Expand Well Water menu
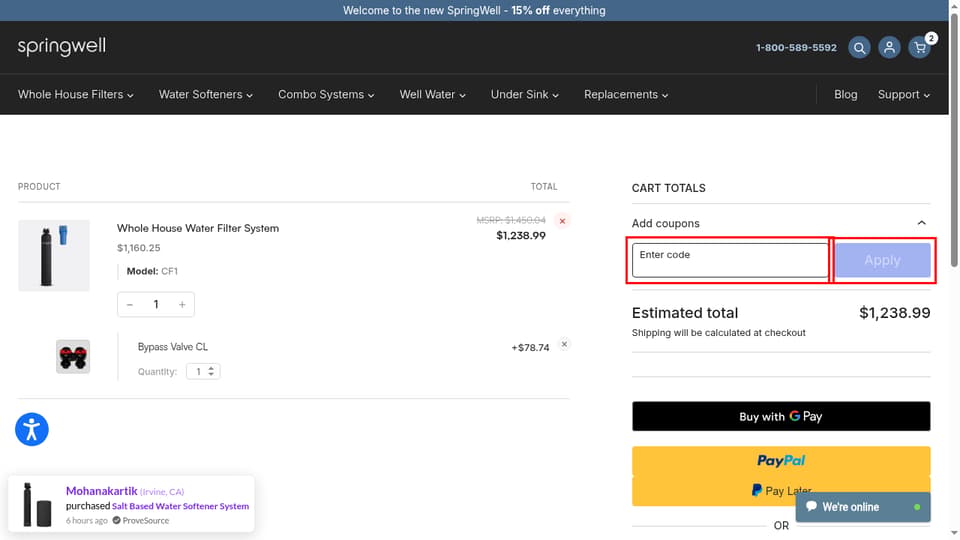 [x=433, y=94]
